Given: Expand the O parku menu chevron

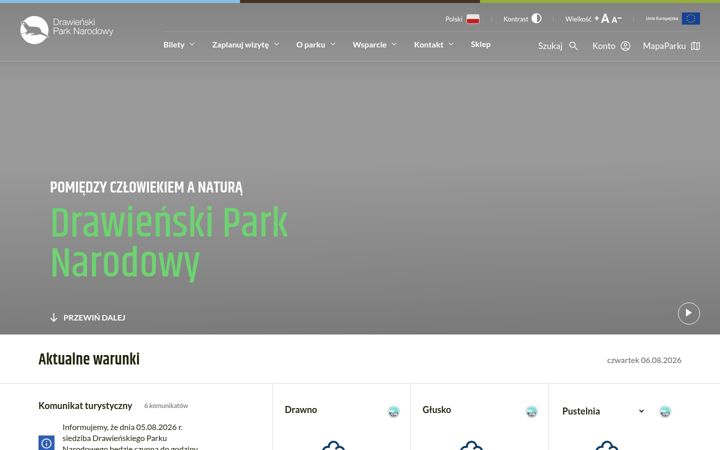Looking at the screenshot, I should point(333,45).
